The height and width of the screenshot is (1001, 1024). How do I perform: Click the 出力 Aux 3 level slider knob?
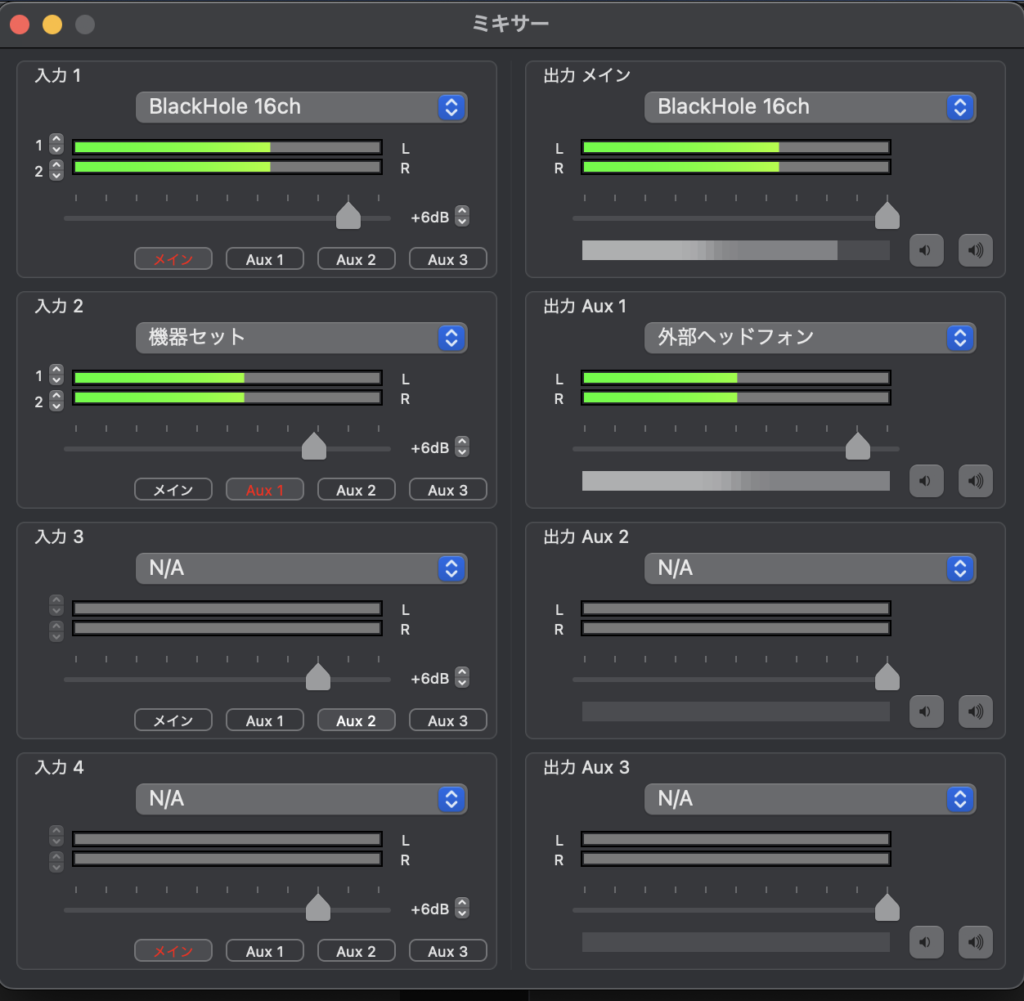tap(887, 907)
